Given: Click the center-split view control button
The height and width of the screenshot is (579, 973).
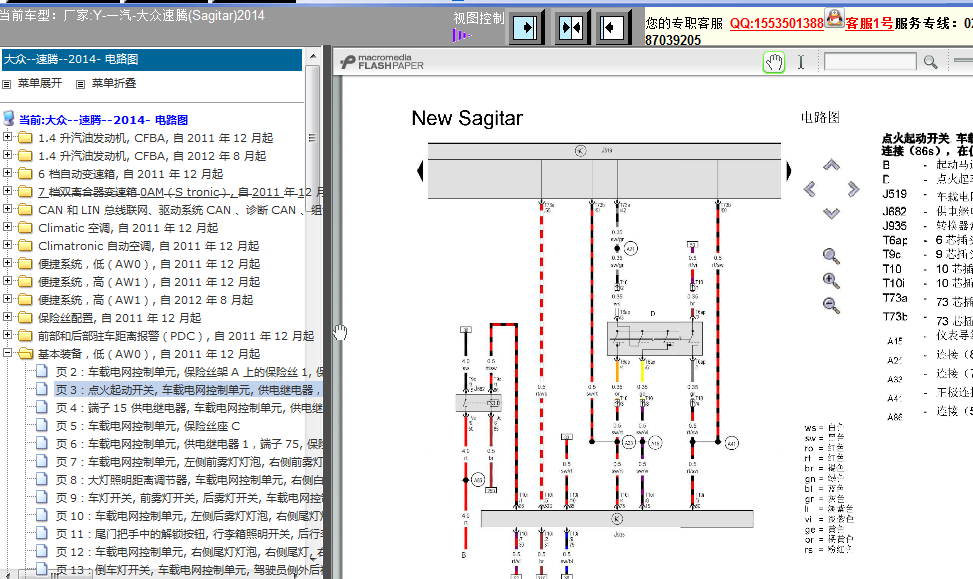Looking at the screenshot, I should [x=571, y=27].
